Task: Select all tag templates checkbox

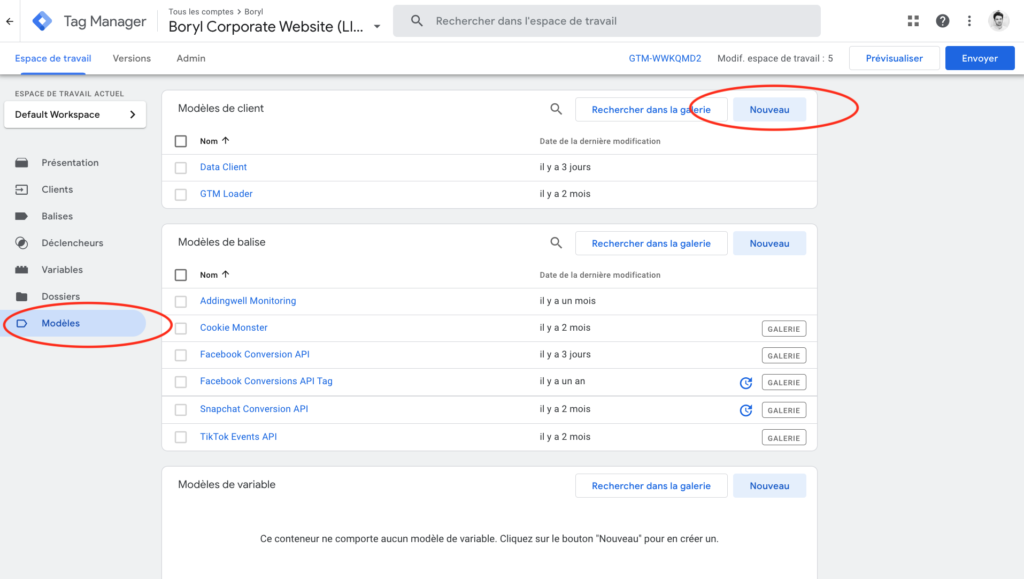Action: click(x=181, y=275)
